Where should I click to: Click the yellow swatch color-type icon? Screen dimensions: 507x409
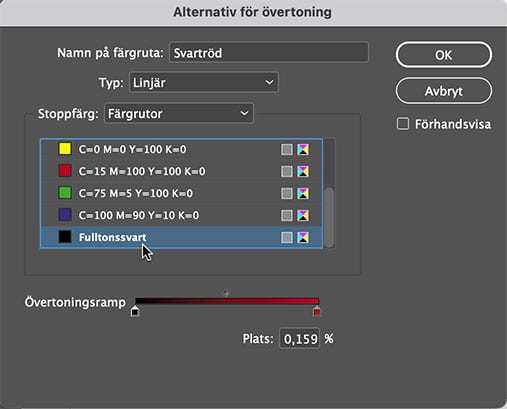coord(287,149)
